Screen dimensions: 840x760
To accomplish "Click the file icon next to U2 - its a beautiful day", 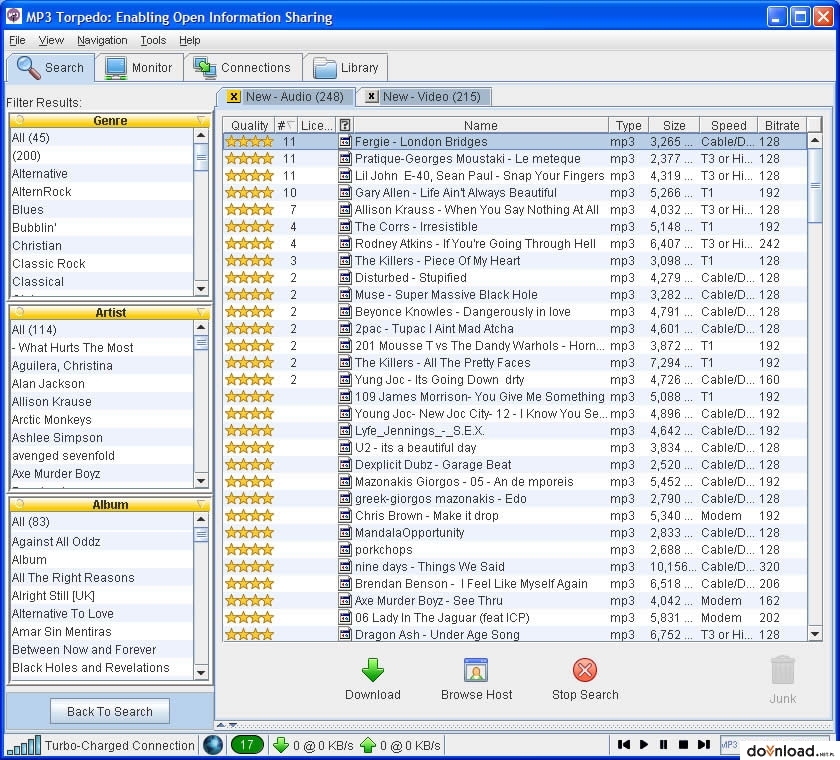I will [345, 447].
